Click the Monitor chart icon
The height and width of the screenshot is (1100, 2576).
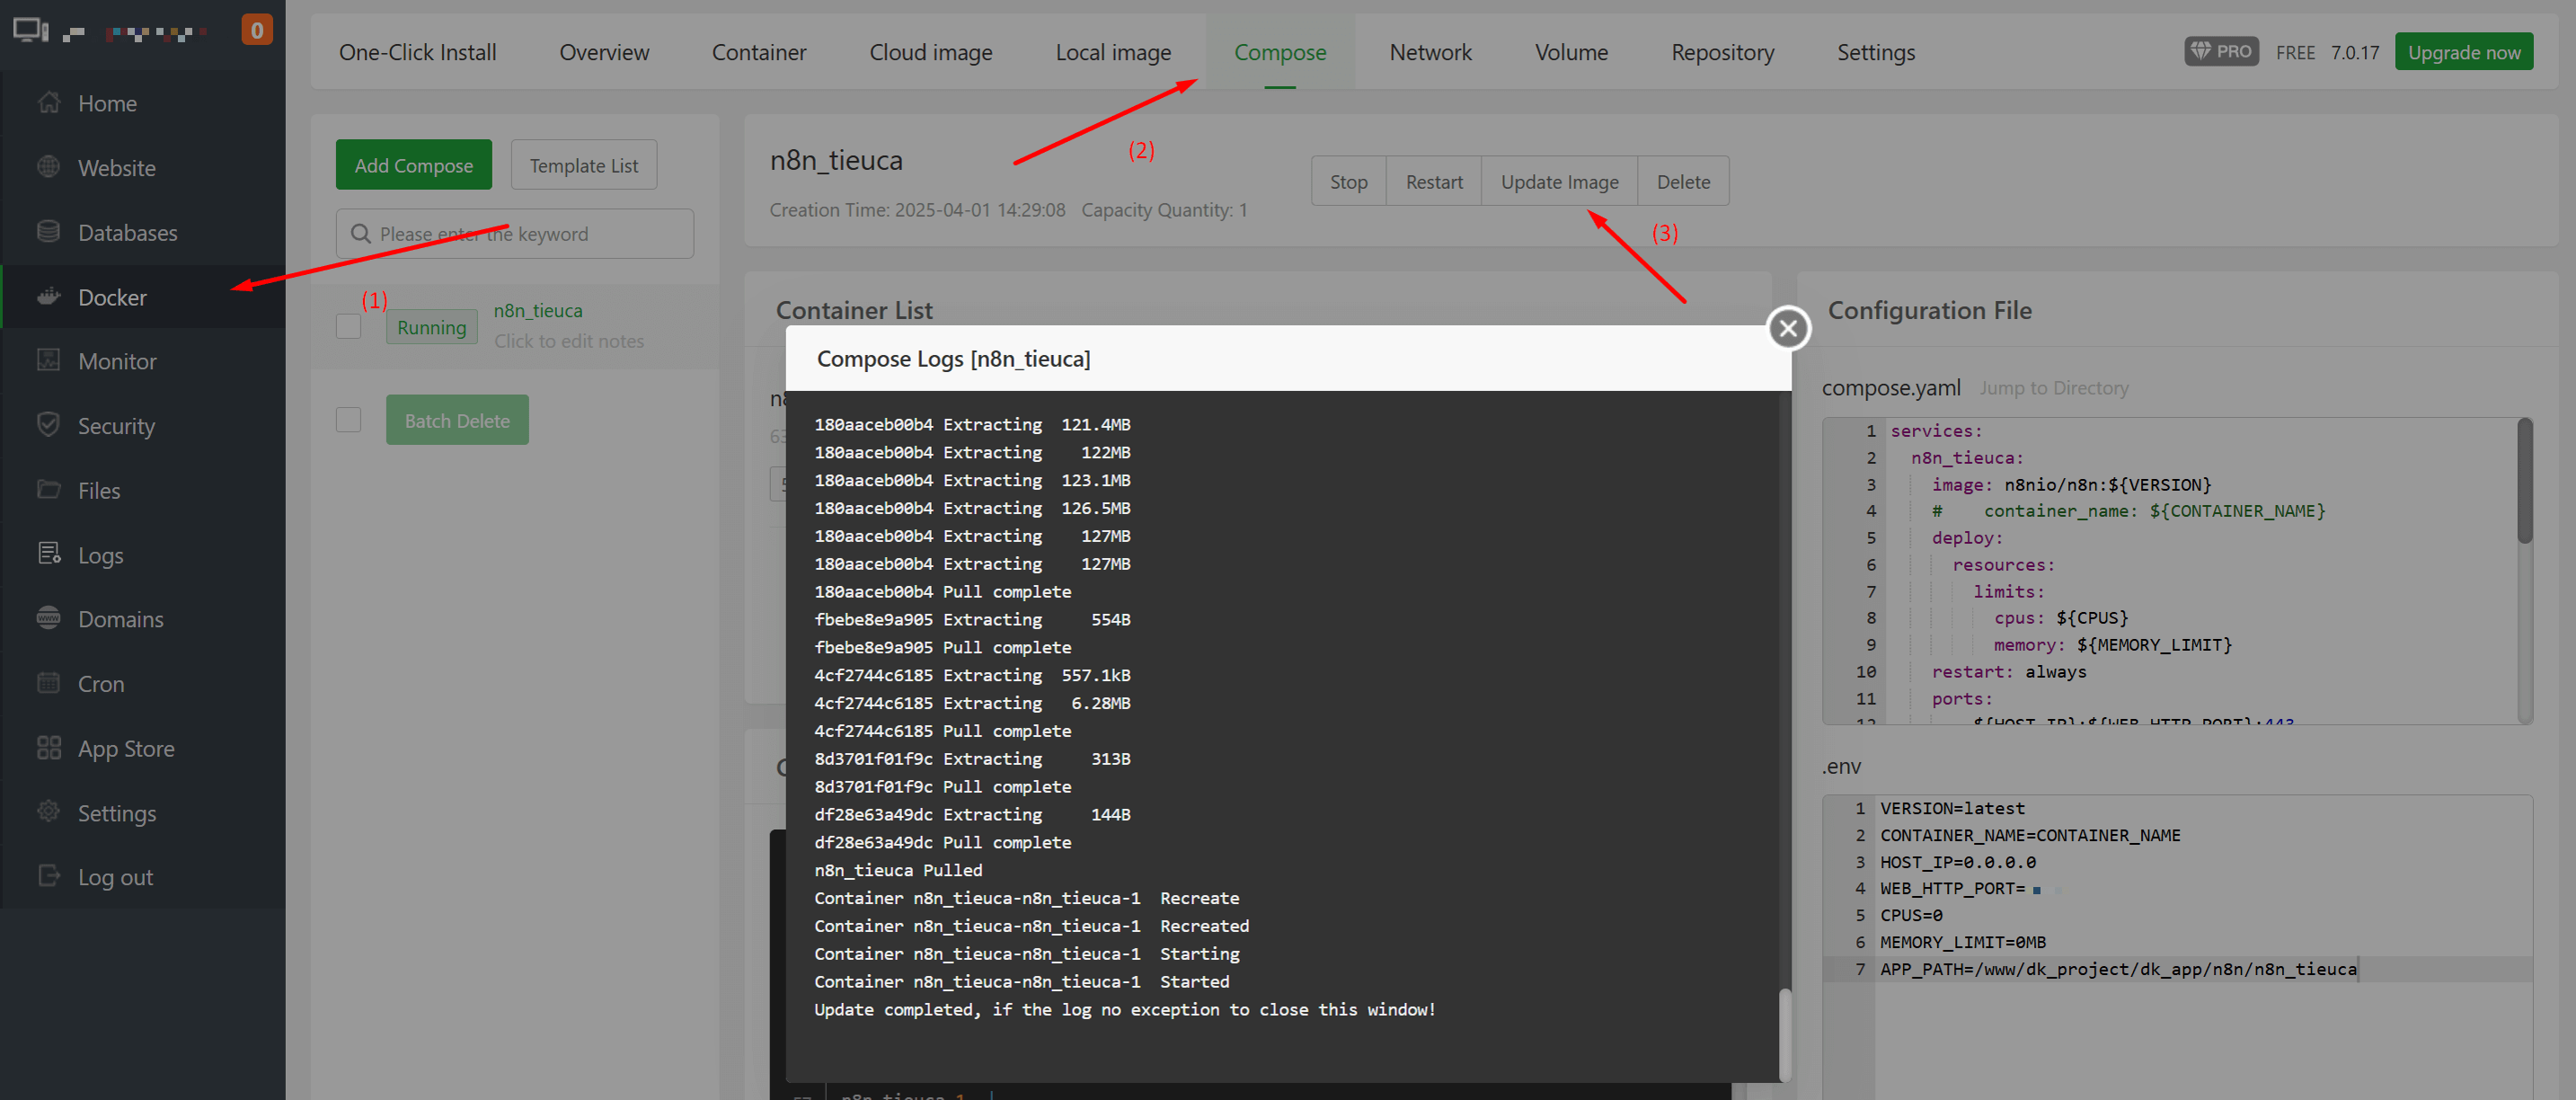coord(48,361)
